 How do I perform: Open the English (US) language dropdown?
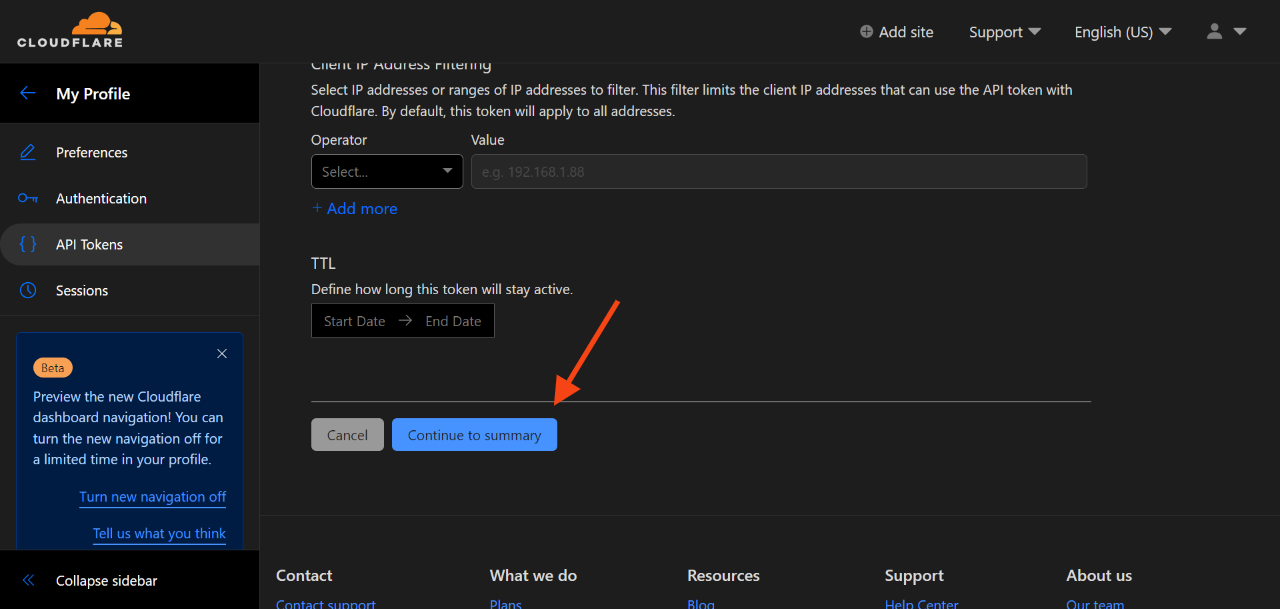click(x=1123, y=32)
